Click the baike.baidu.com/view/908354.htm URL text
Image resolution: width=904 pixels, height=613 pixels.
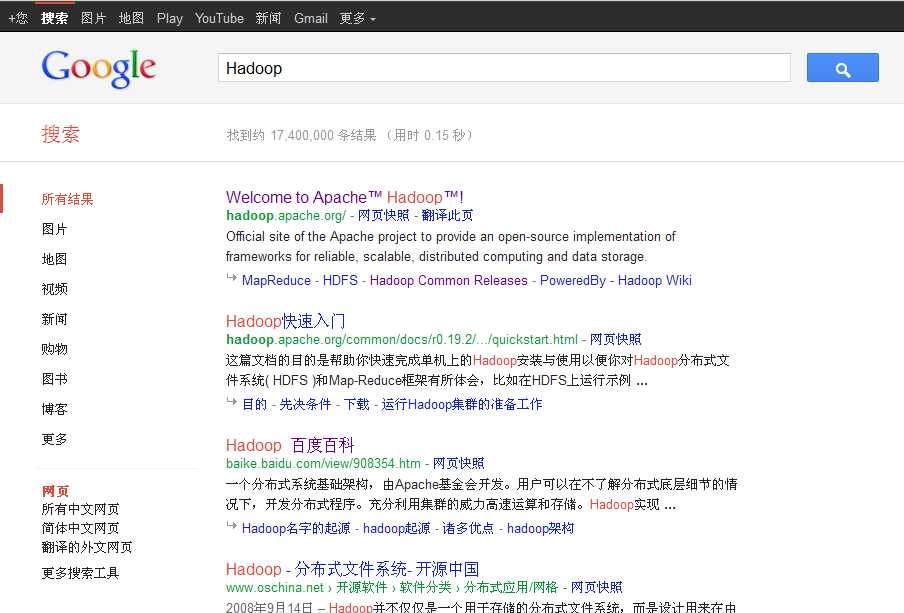(323, 463)
